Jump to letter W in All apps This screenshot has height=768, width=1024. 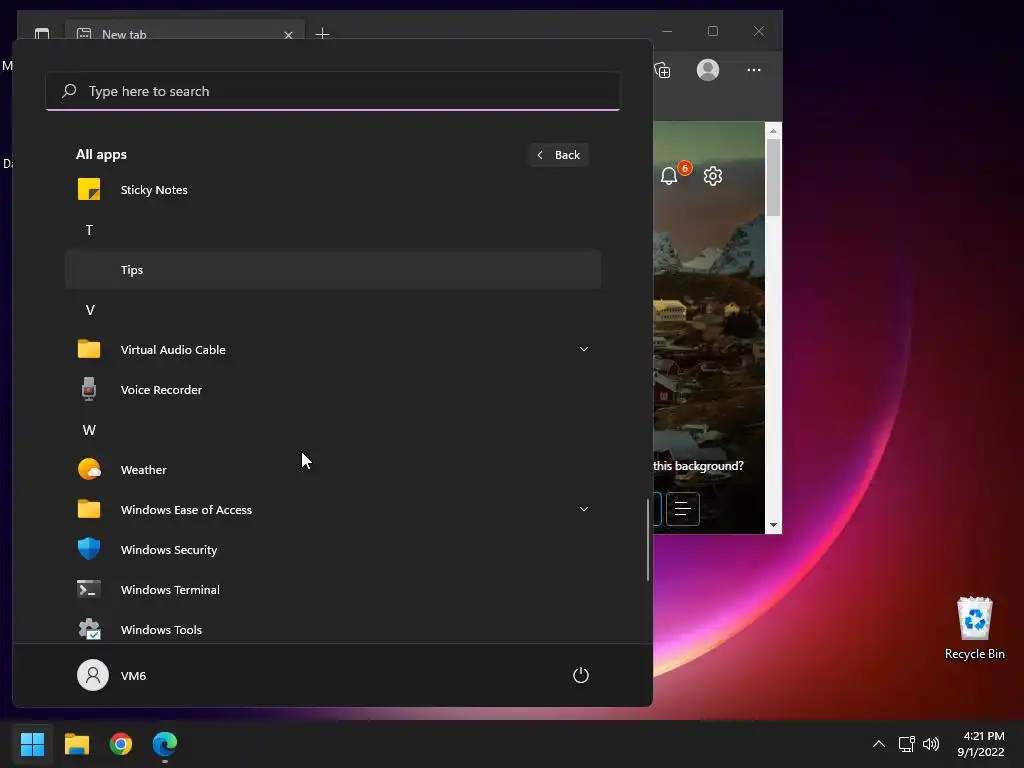(89, 430)
